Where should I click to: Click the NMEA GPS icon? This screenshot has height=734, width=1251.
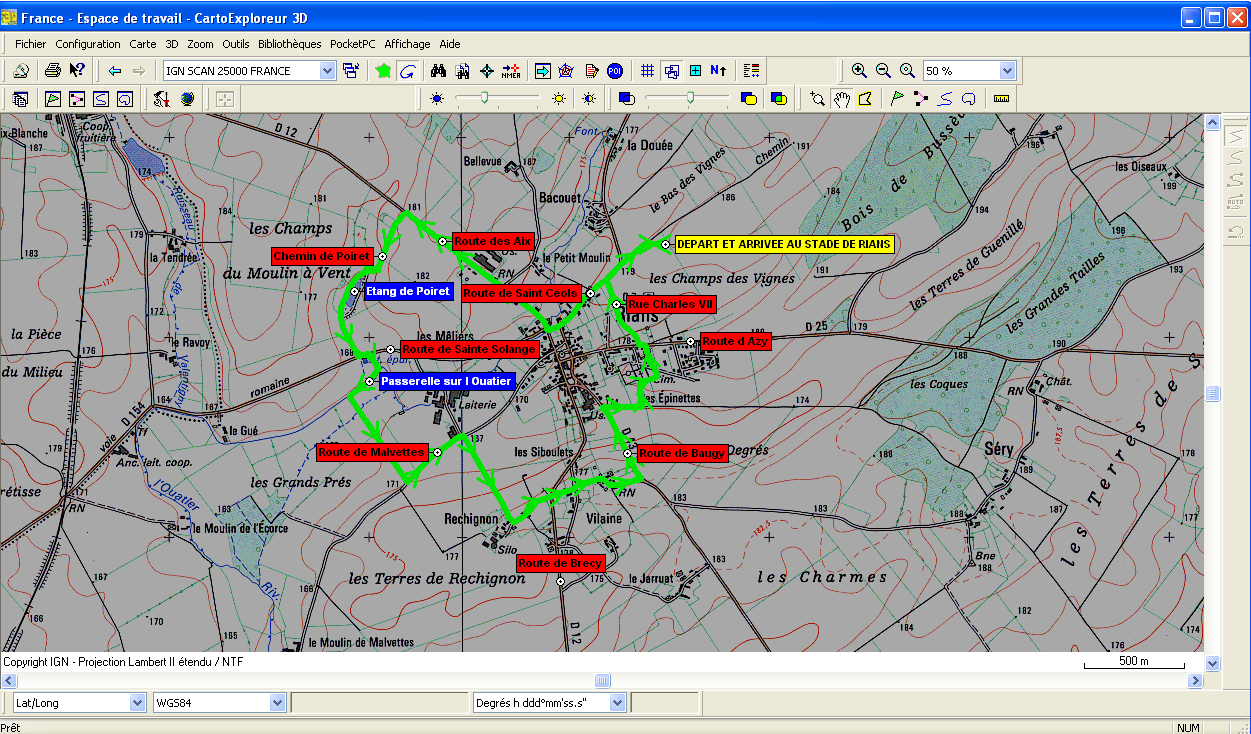click(x=511, y=71)
